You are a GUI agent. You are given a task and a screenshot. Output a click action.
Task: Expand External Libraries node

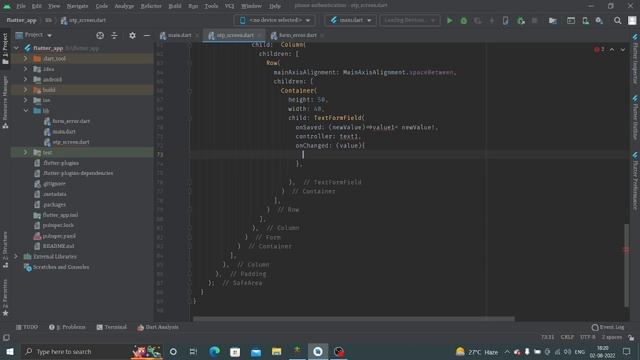coord(16,256)
